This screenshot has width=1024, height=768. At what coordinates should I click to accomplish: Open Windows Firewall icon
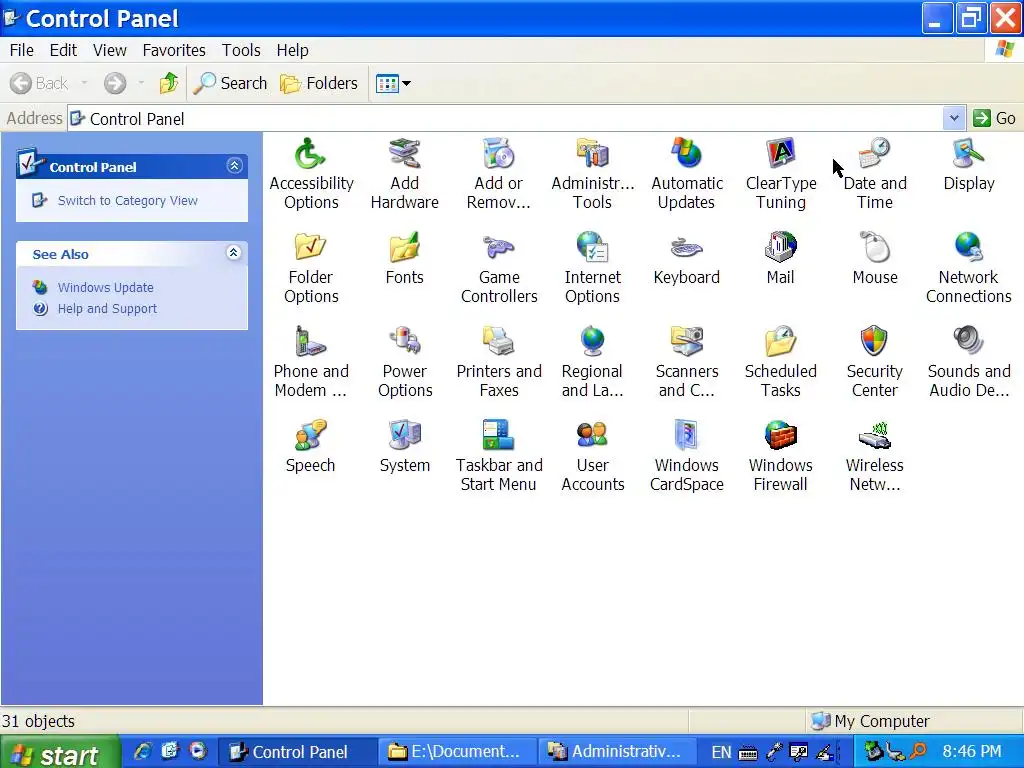tap(780, 436)
